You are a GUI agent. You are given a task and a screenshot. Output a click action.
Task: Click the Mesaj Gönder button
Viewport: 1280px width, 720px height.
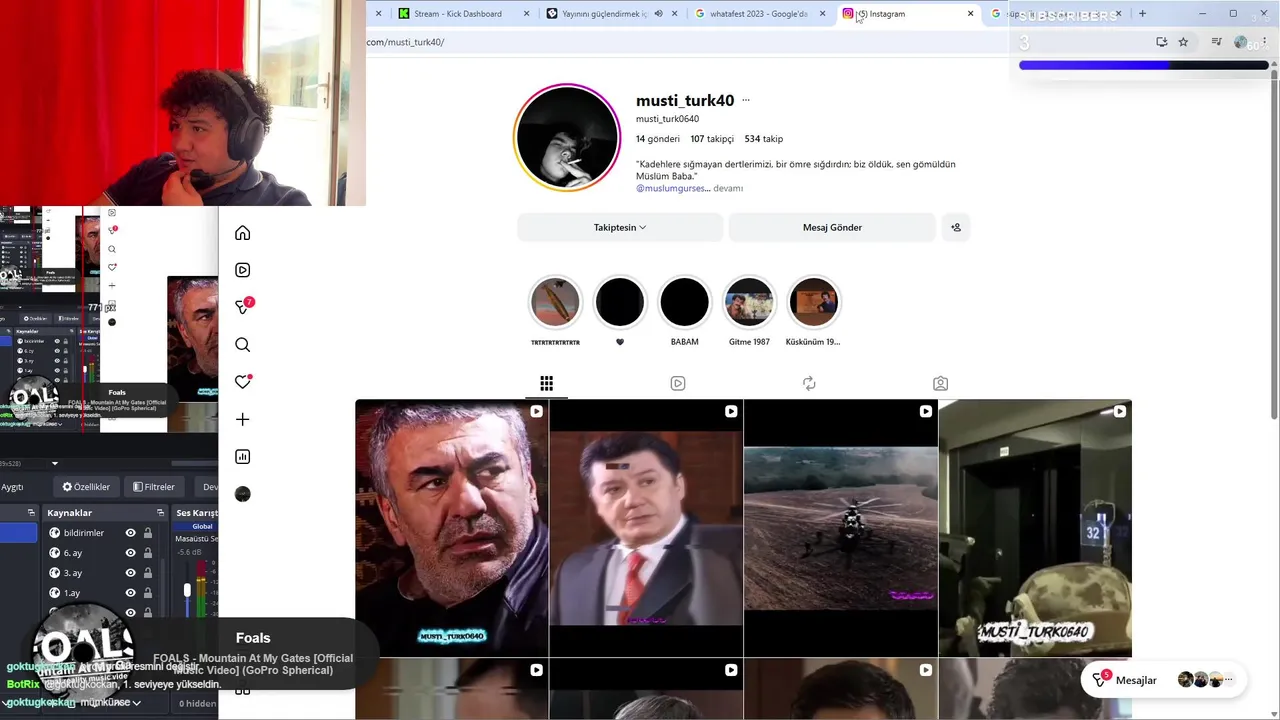(832, 227)
